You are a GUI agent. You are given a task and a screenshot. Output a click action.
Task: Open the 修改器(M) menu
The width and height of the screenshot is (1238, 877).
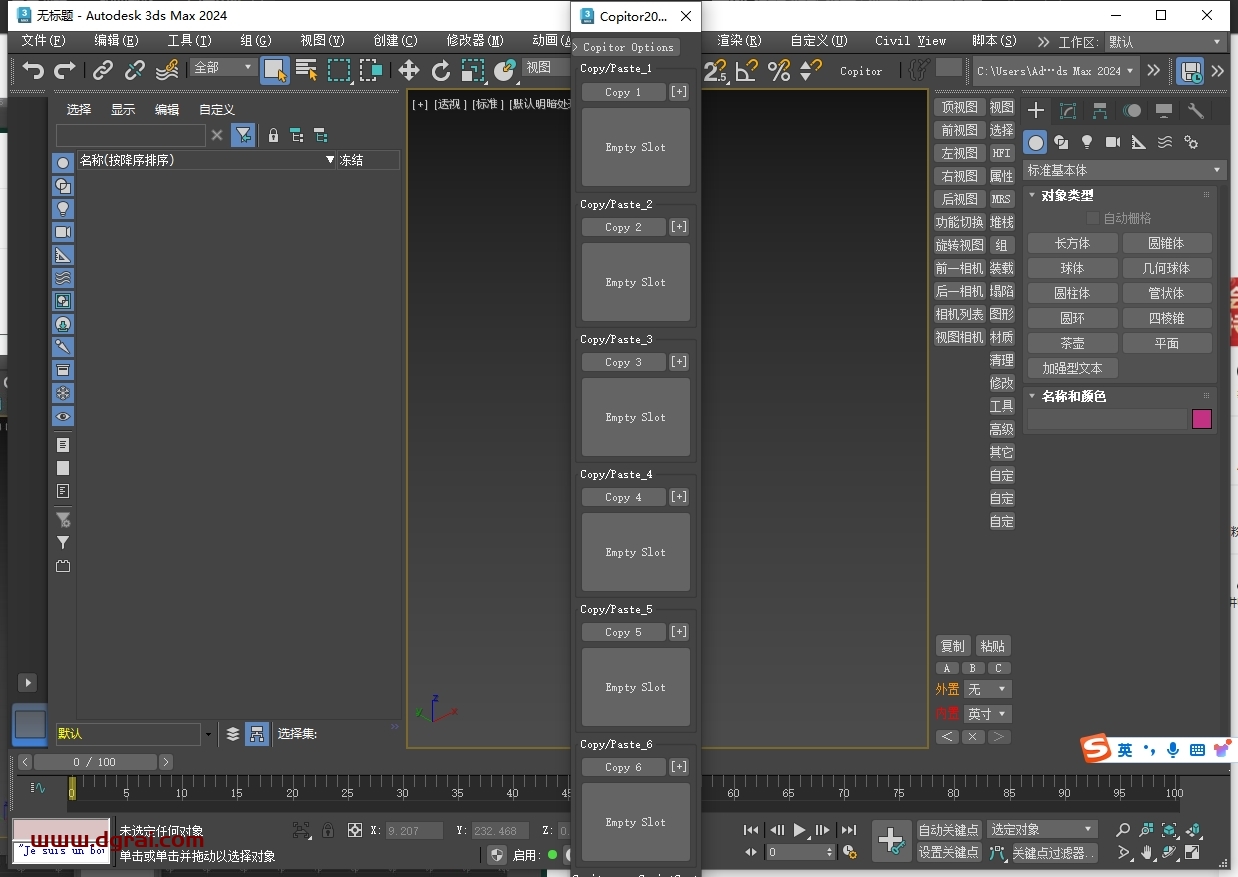475,41
